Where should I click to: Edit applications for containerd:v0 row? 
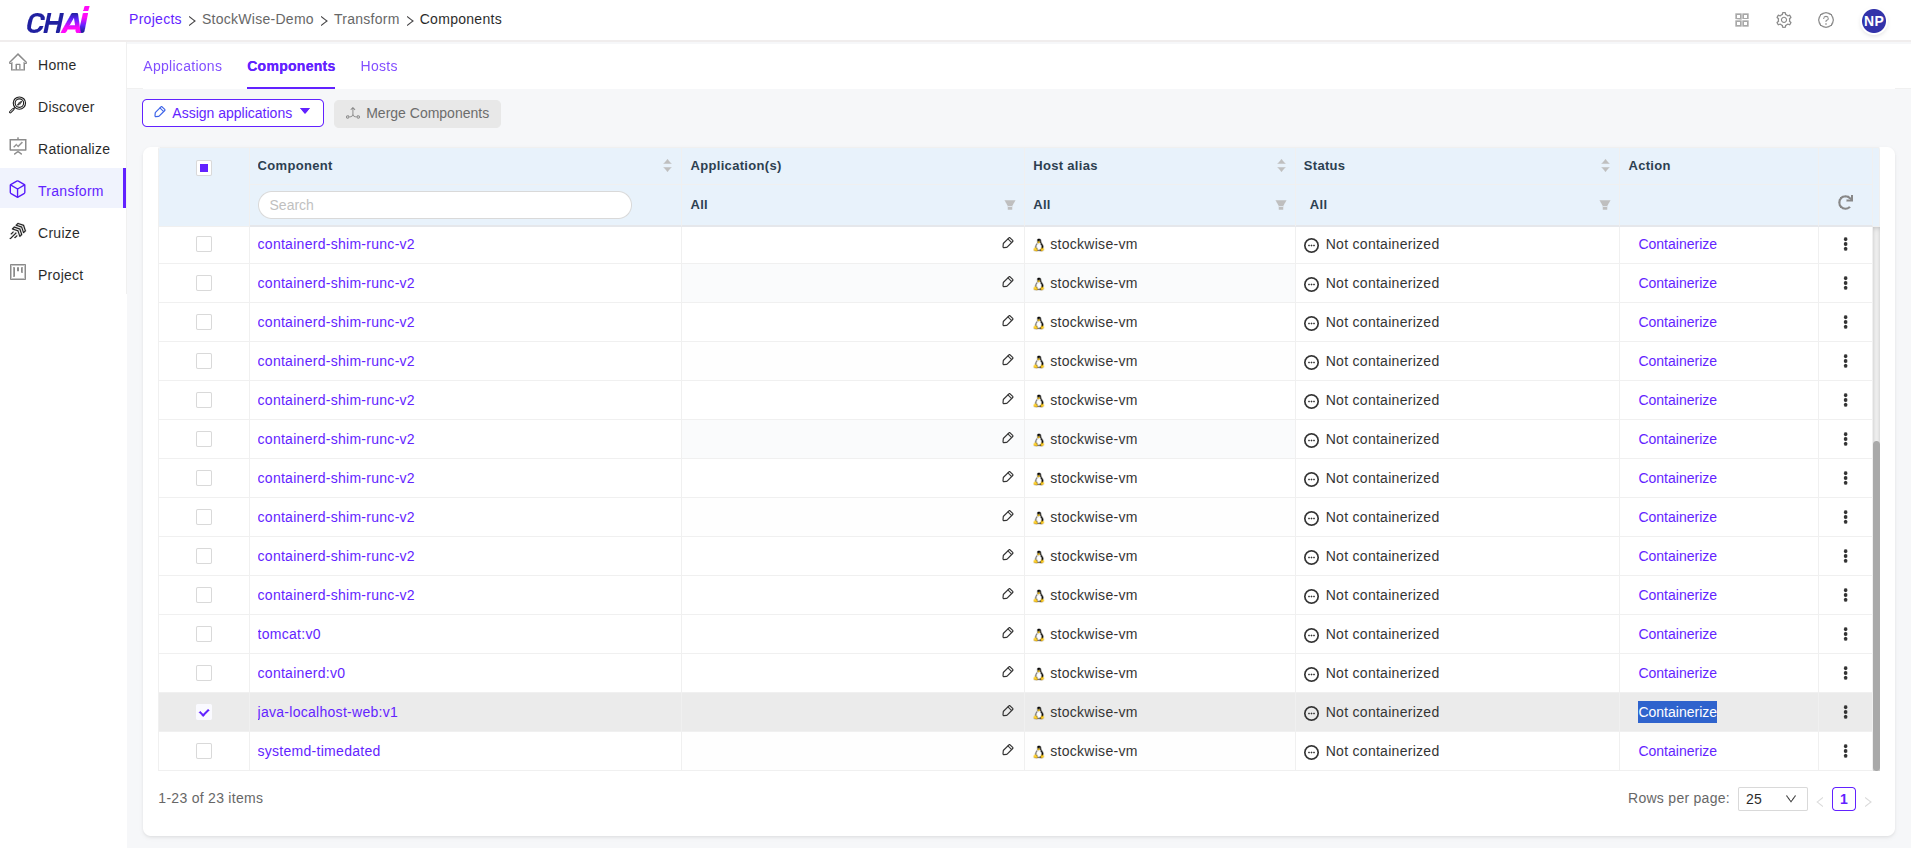[1008, 672]
